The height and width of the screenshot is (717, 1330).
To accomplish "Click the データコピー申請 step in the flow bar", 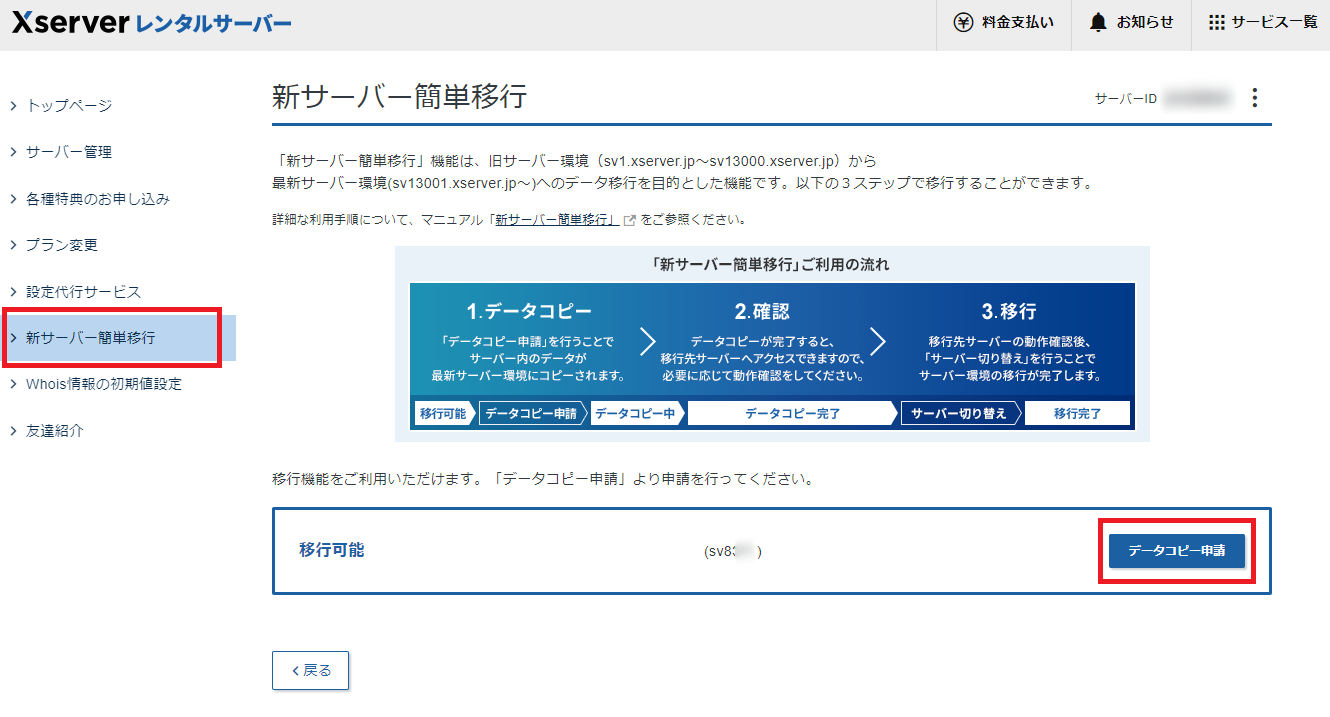I will (533, 414).
